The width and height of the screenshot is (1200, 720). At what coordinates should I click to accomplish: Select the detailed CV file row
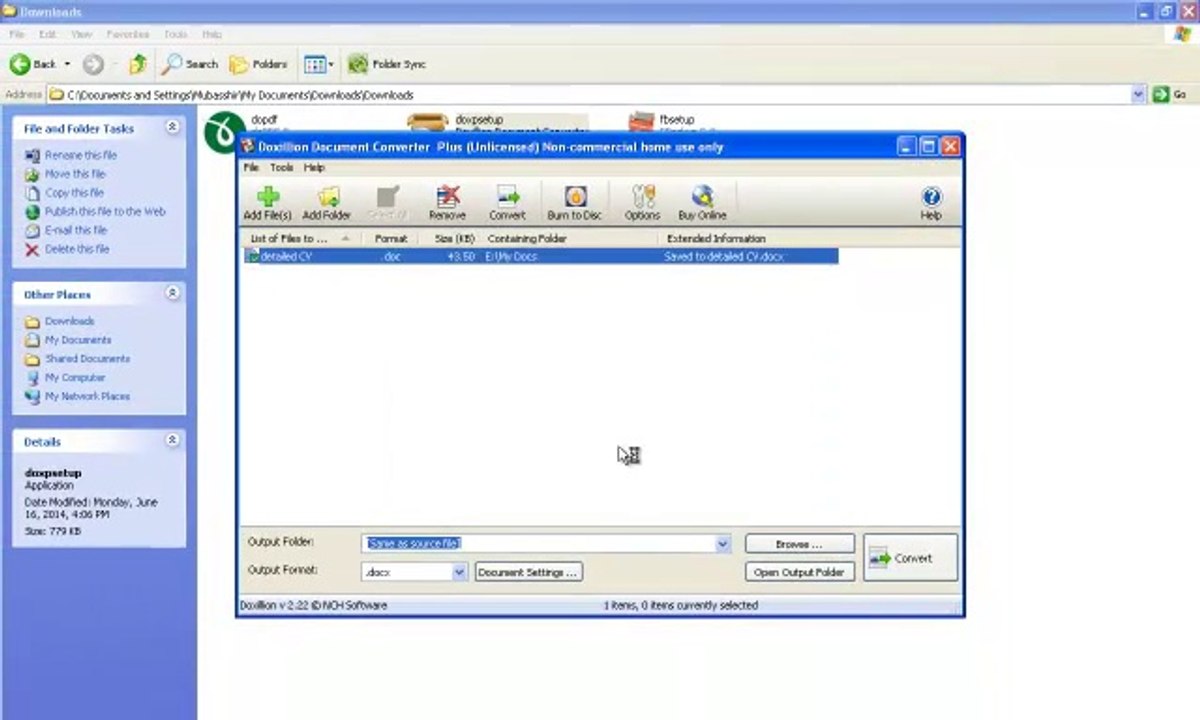541,257
